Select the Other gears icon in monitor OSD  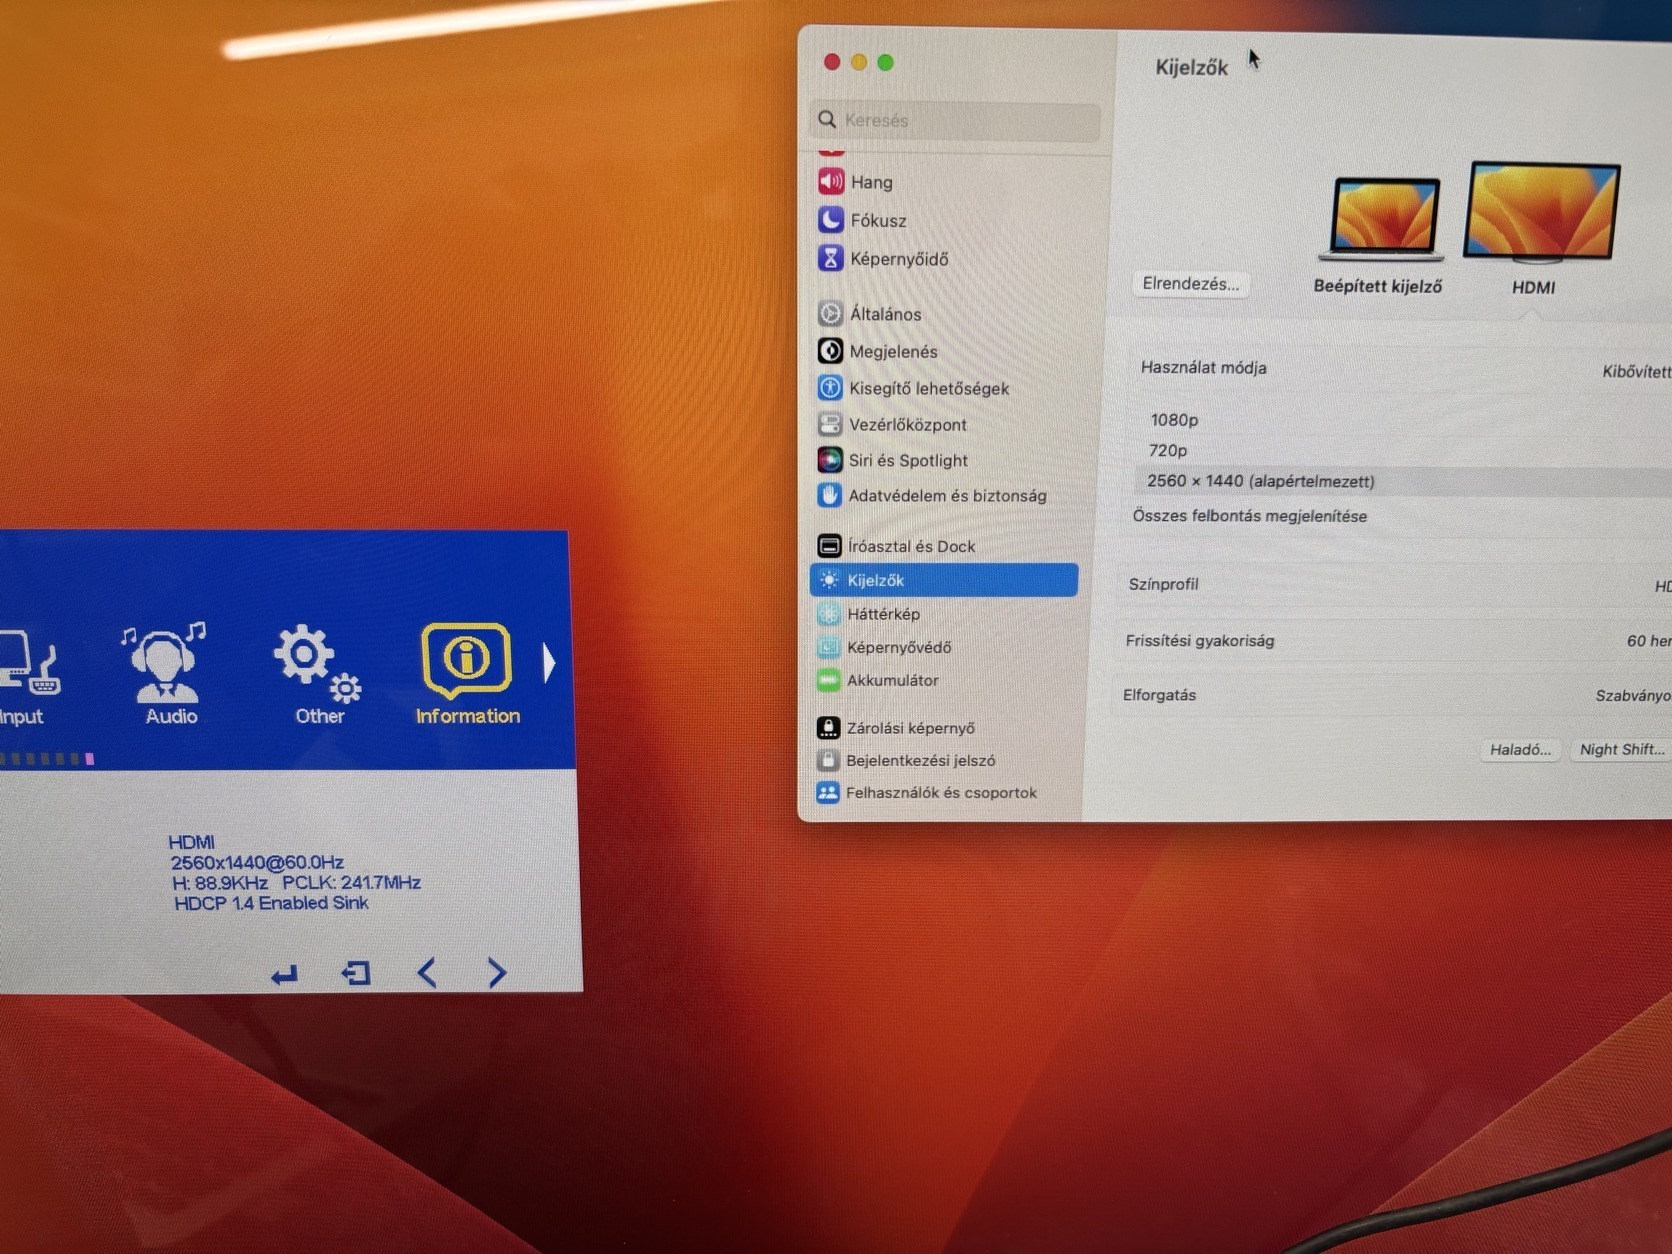pos(318,662)
